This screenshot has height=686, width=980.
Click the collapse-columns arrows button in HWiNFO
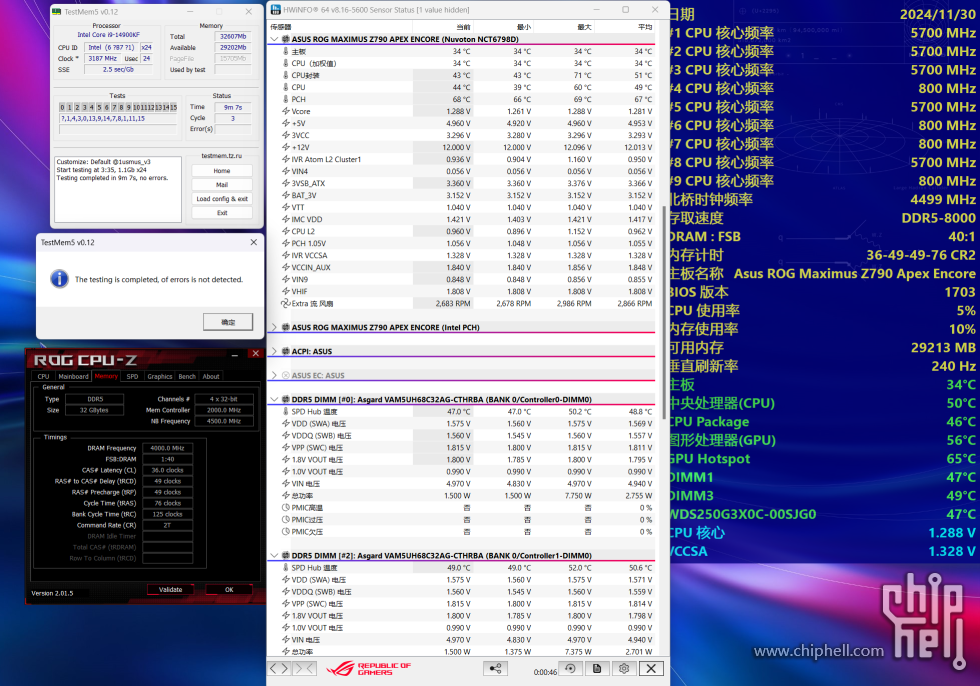click(x=306, y=669)
